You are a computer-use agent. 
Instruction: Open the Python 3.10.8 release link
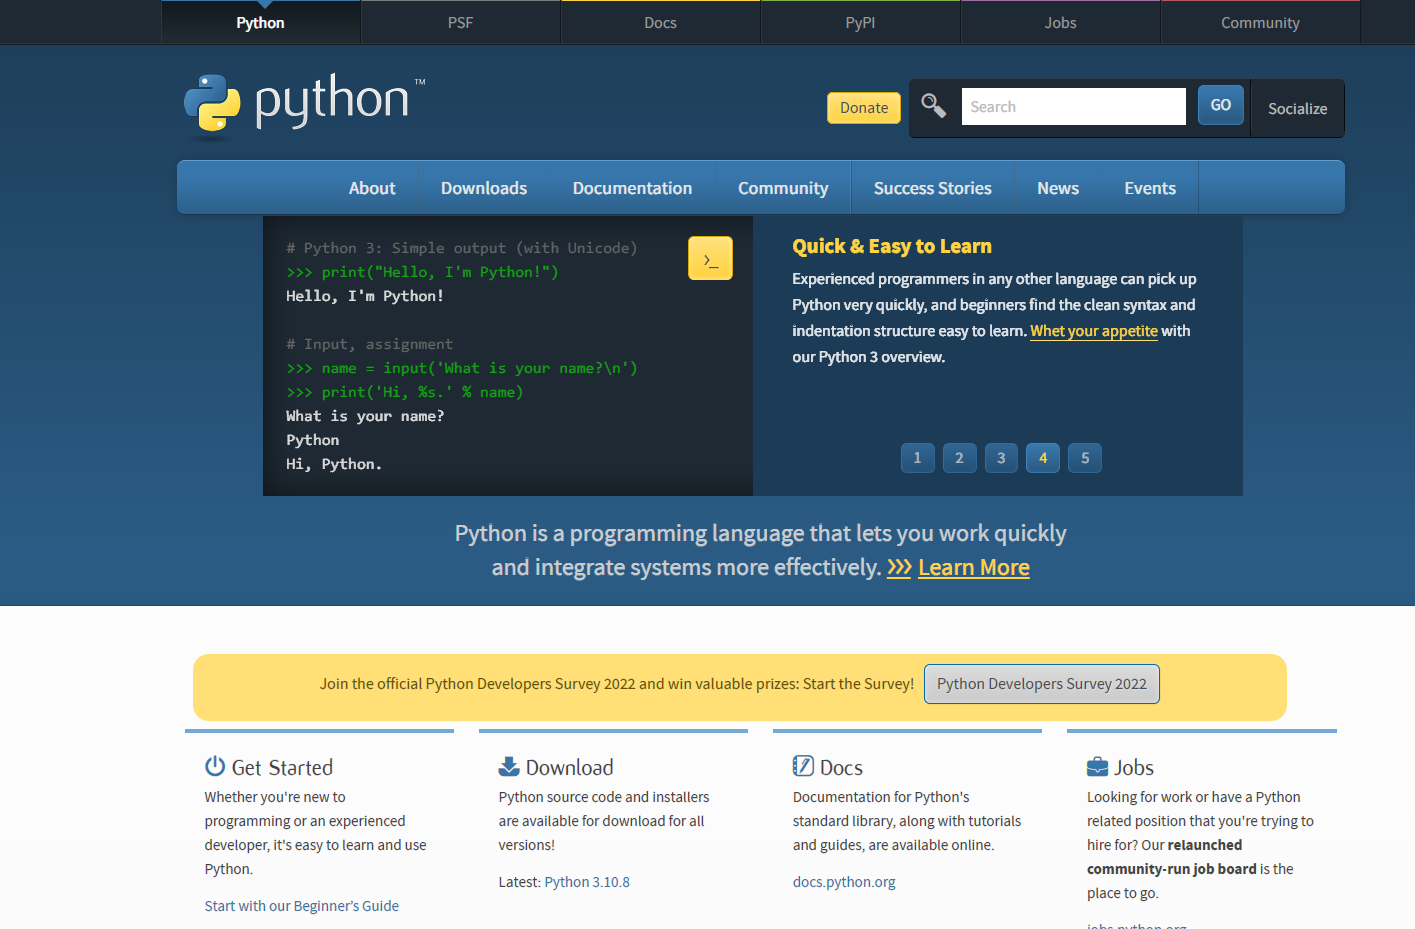pyautogui.click(x=586, y=881)
